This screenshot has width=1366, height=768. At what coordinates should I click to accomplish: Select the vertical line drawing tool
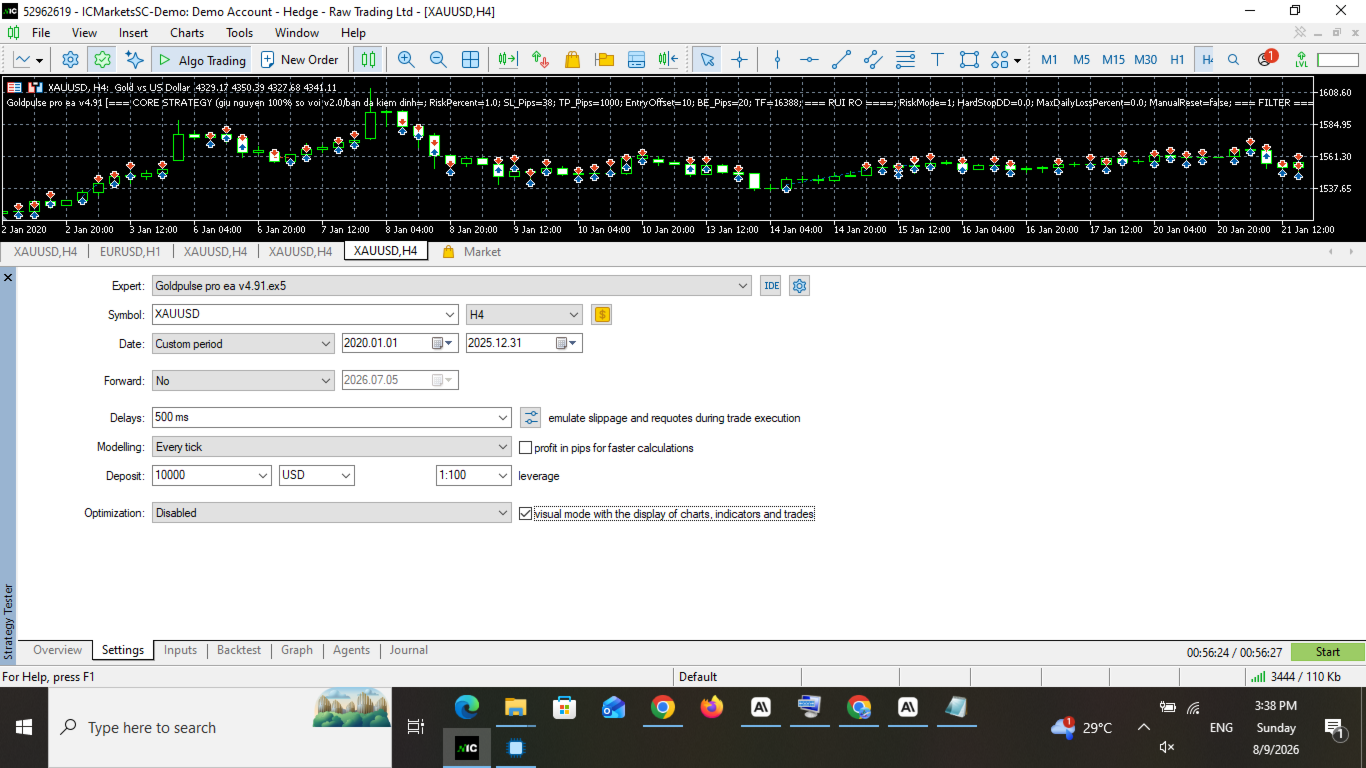coord(777,59)
